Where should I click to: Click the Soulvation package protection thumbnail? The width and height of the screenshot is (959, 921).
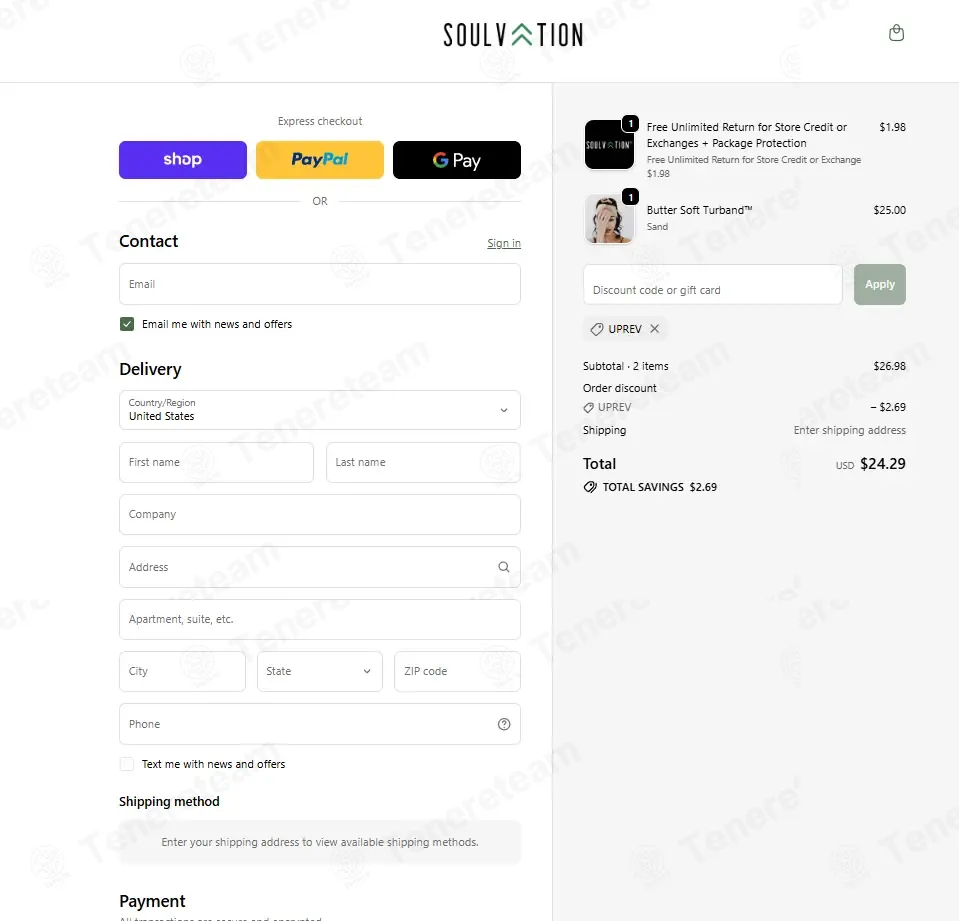click(609, 144)
